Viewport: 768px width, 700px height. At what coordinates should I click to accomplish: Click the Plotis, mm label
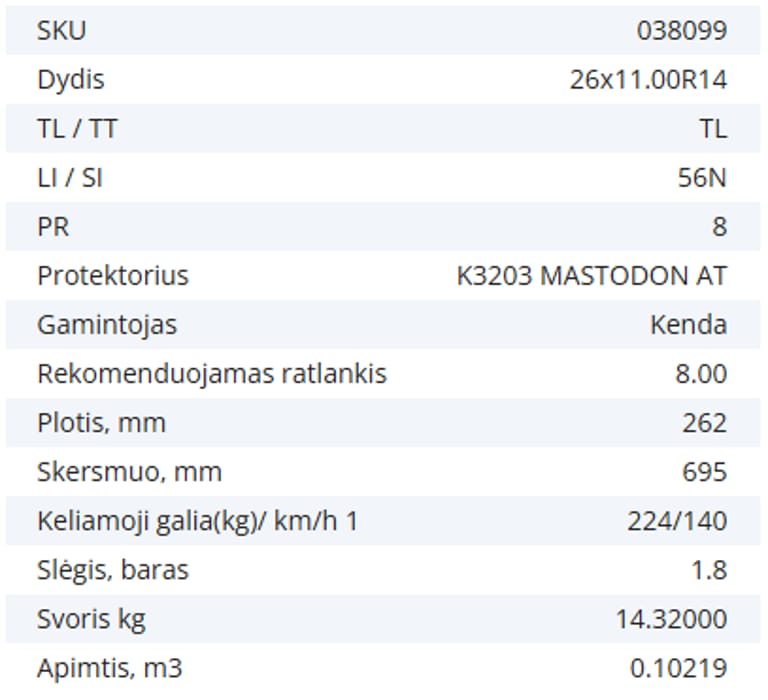(101, 423)
